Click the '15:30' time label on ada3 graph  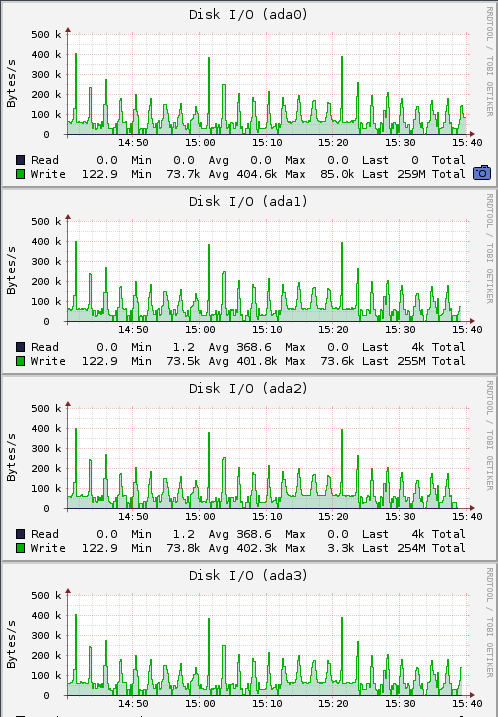(400, 704)
